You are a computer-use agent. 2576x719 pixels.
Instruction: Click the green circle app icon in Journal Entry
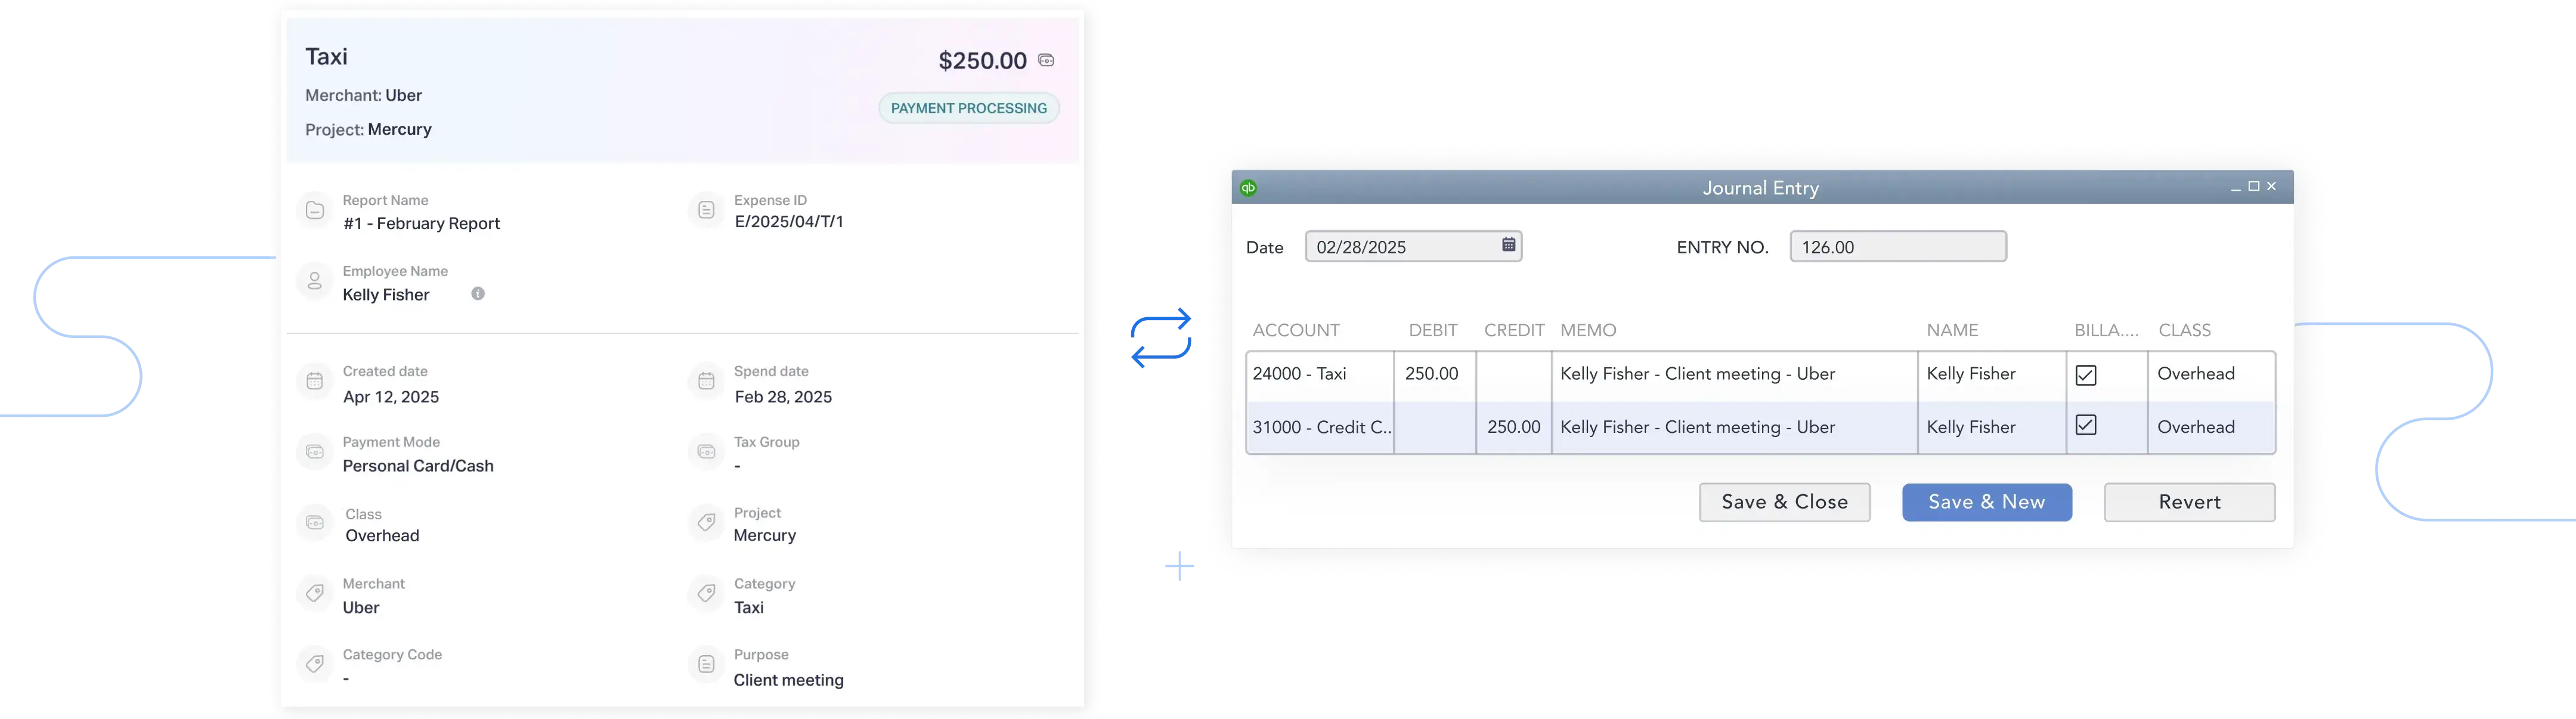click(1252, 187)
